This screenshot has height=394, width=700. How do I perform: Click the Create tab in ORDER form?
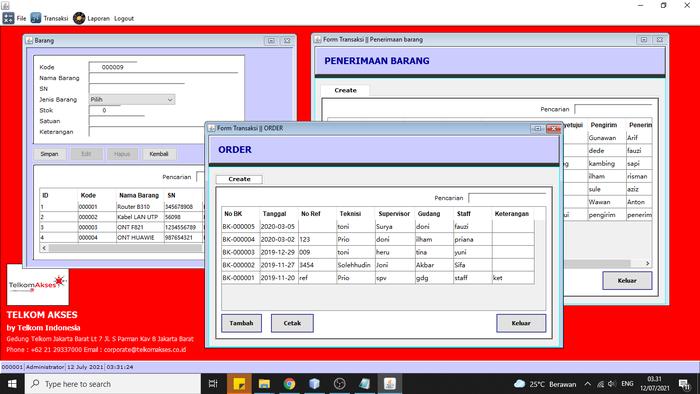point(239,179)
